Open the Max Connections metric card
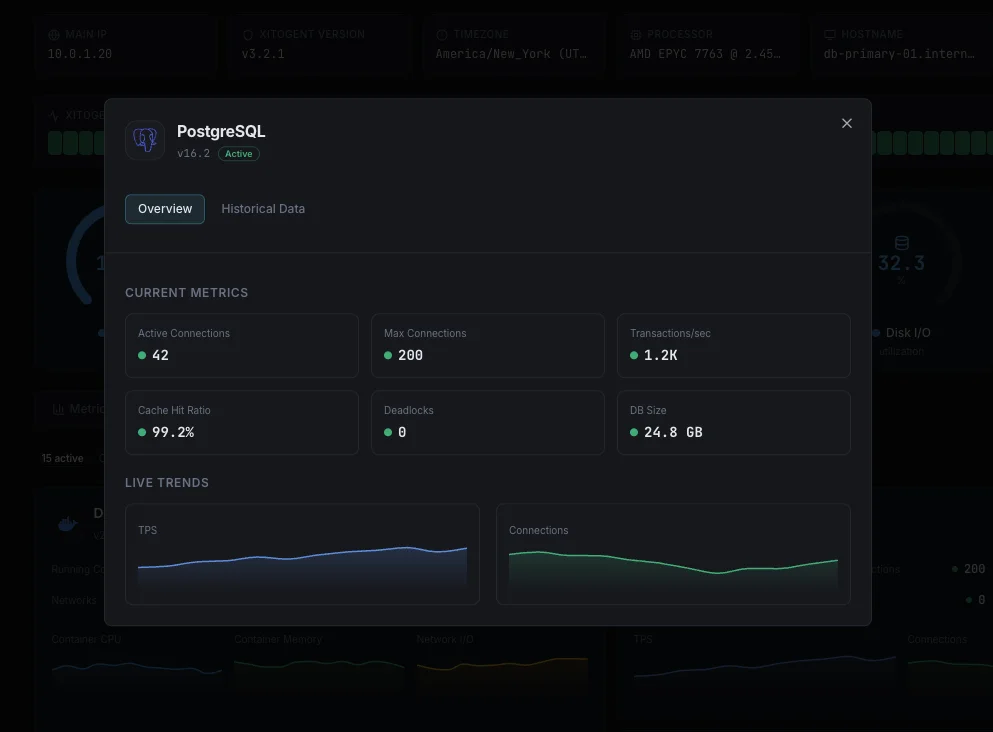 [x=488, y=346]
